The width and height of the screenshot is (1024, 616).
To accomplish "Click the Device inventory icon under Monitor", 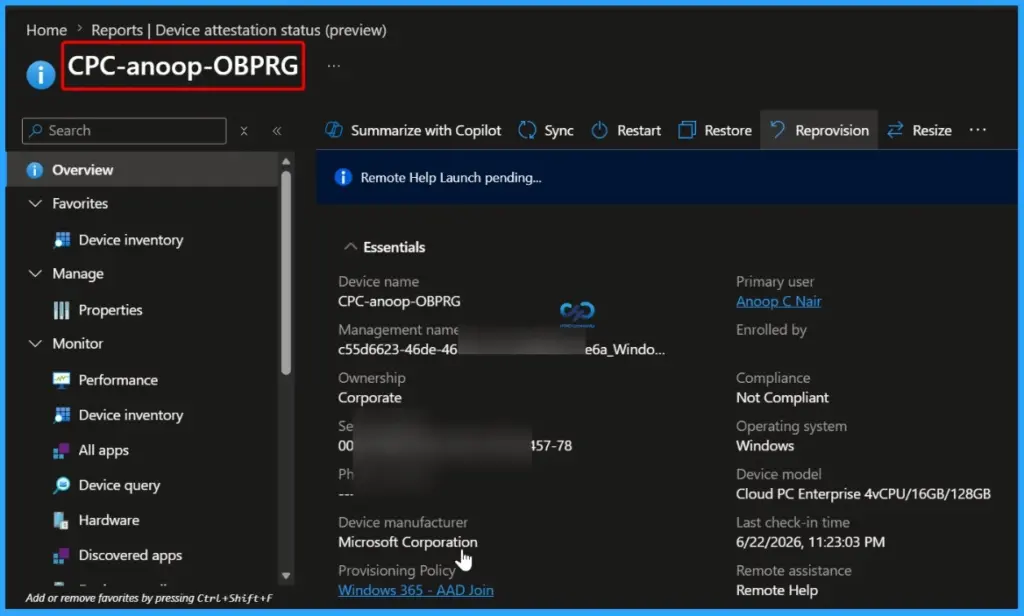I will [x=62, y=415].
